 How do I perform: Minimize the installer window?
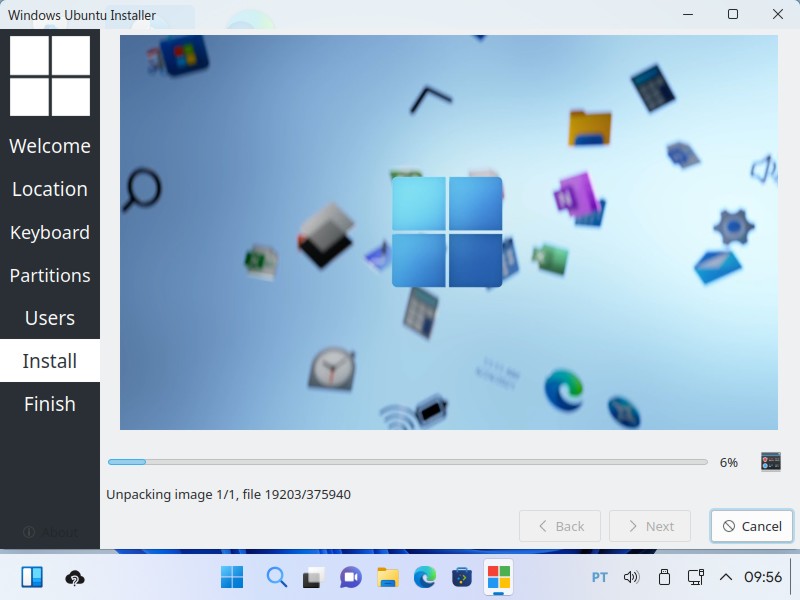(688, 14)
